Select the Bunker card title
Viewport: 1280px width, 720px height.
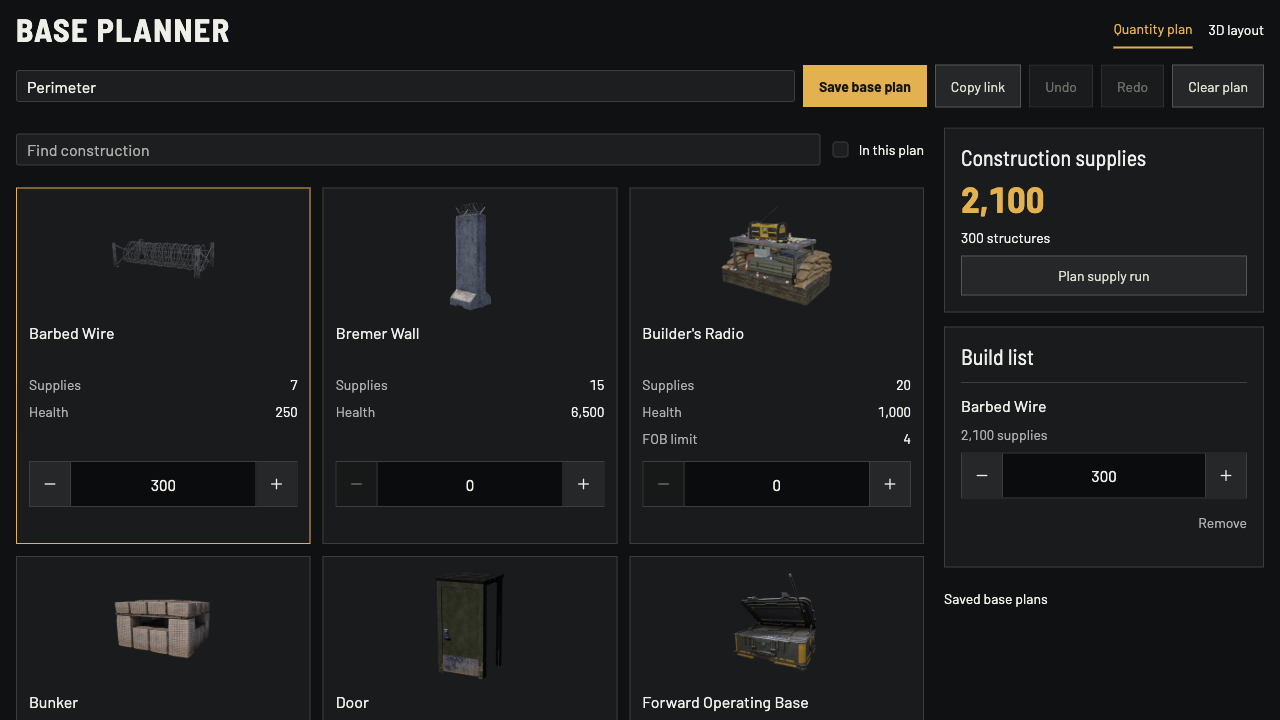pos(54,703)
